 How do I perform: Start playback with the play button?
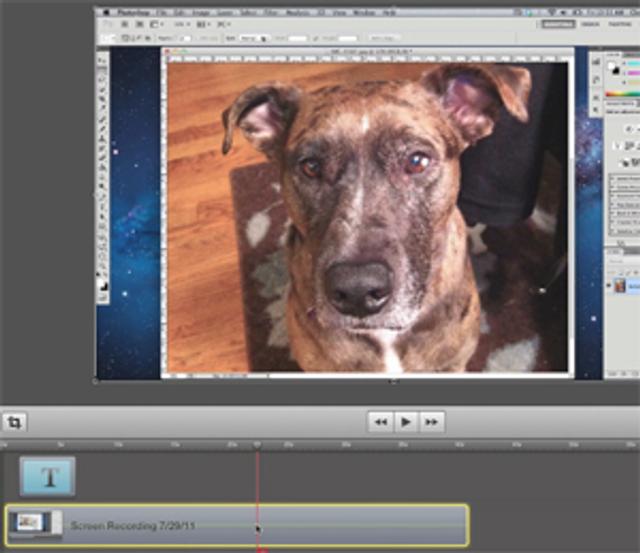(x=406, y=422)
